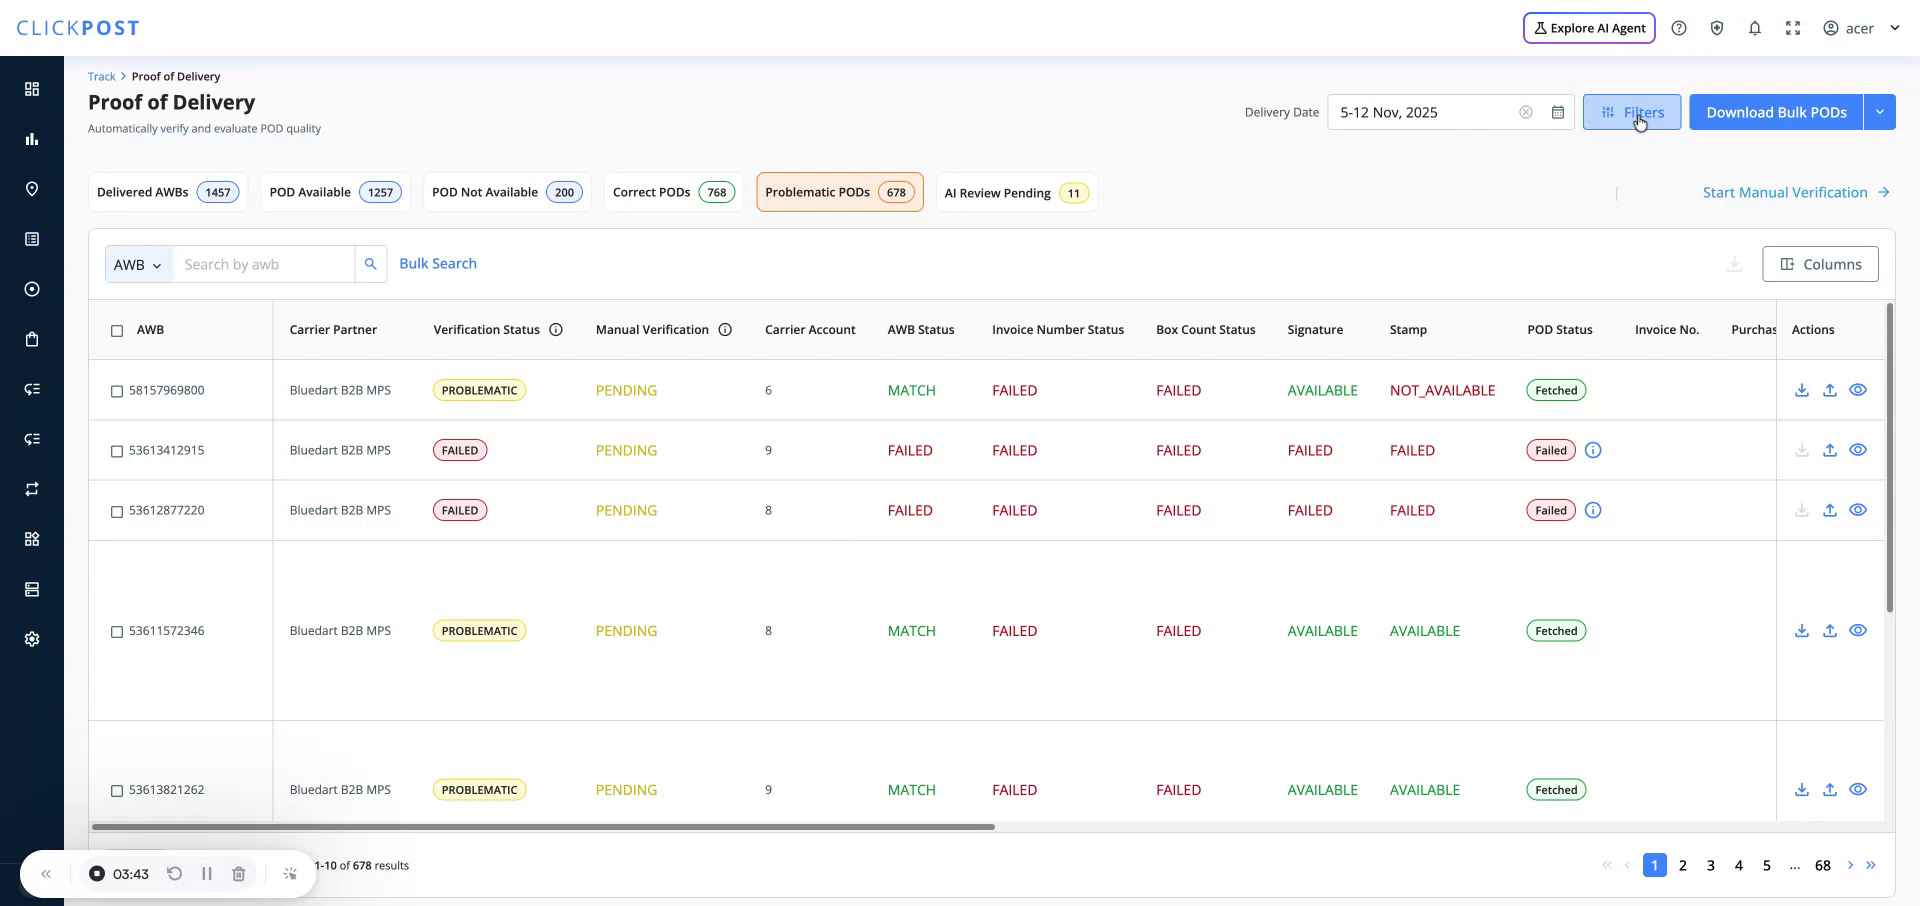
Task: Check the checkbox for AWB 53612877220
Action: click(117, 511)
